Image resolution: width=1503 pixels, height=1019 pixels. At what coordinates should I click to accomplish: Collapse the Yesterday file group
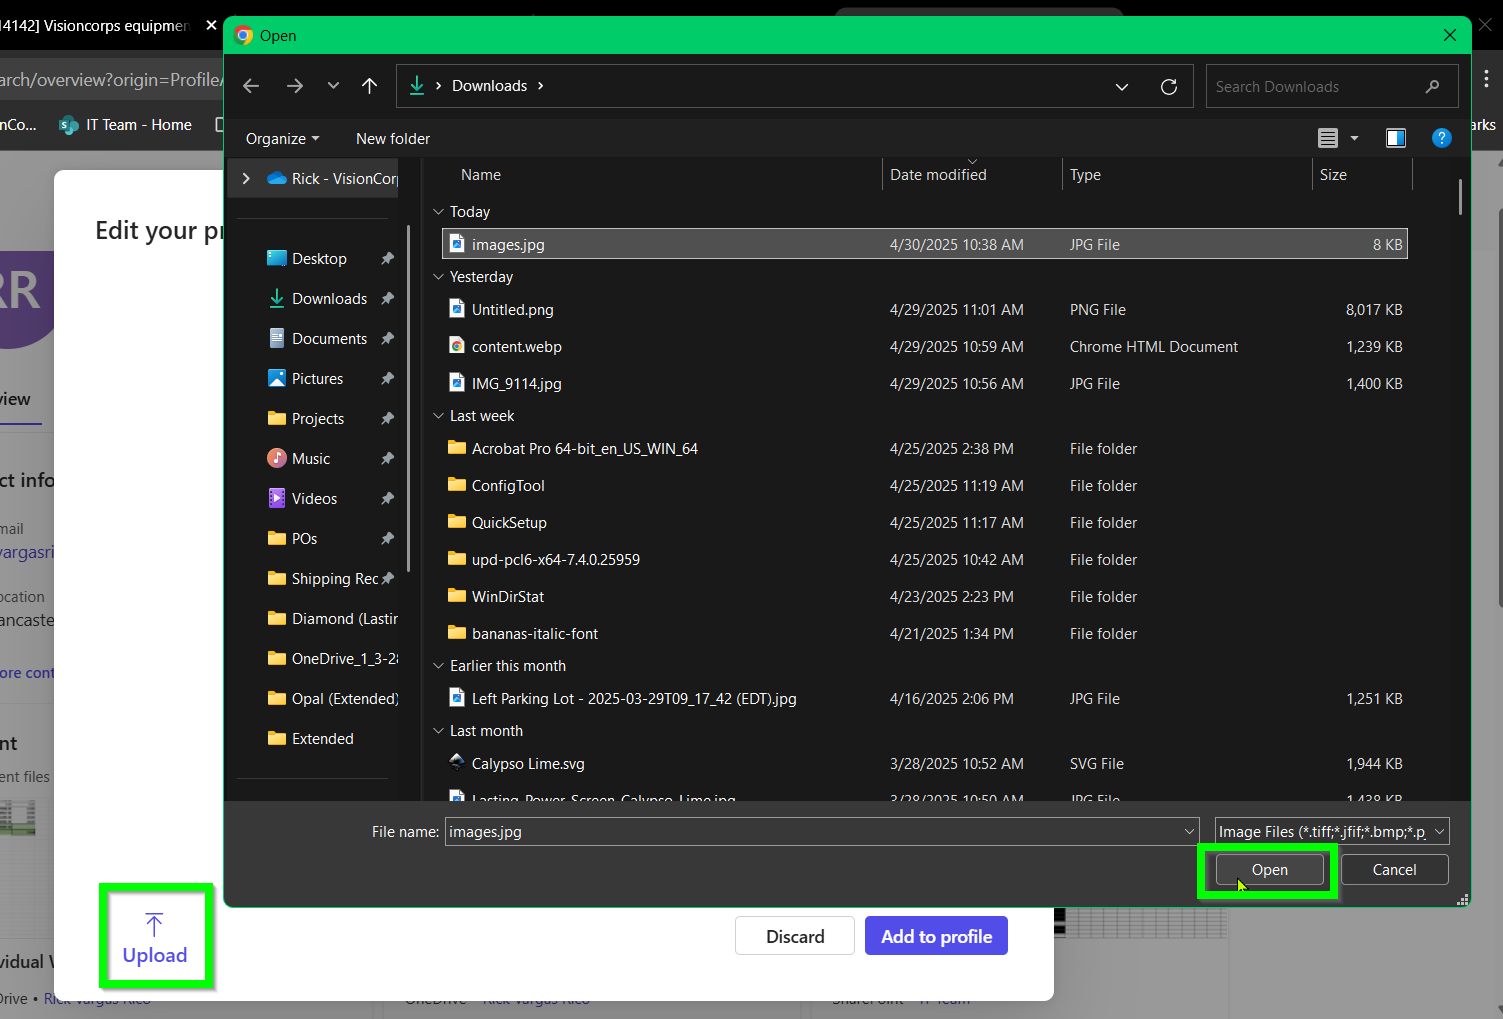(x=438, y=276)
